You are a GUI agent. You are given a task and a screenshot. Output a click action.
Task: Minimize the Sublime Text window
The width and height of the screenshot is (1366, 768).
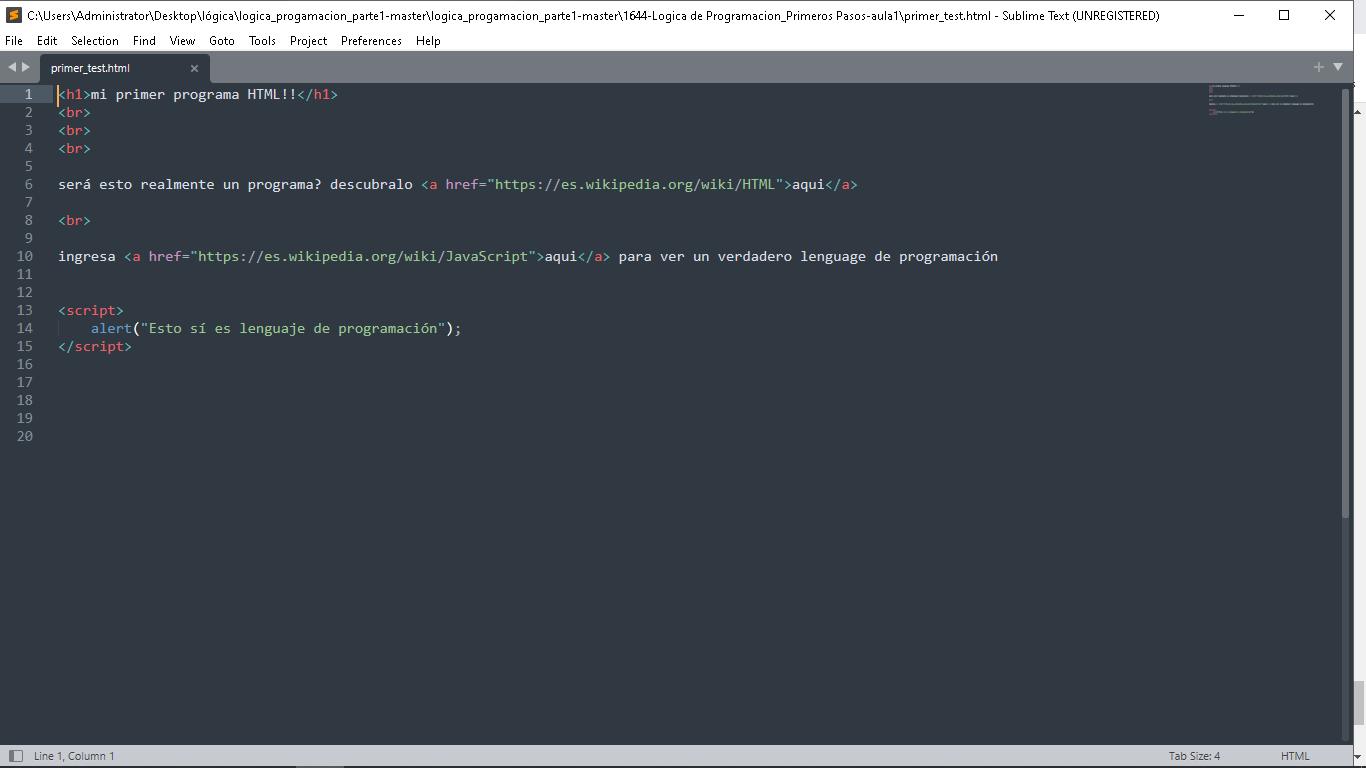tap(1239, 15)
